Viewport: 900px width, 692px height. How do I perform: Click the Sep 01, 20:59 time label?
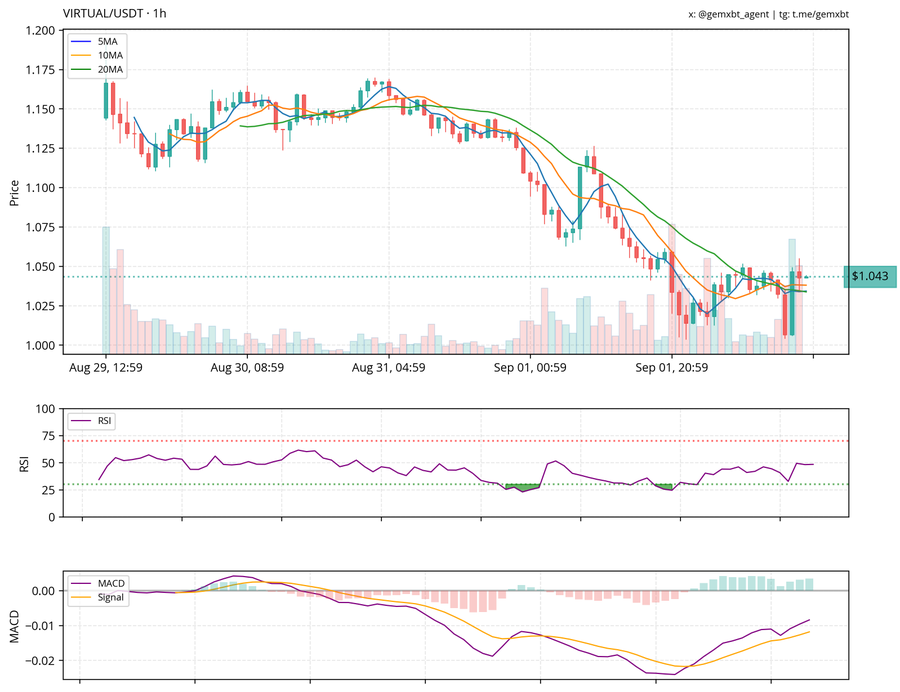672,367
